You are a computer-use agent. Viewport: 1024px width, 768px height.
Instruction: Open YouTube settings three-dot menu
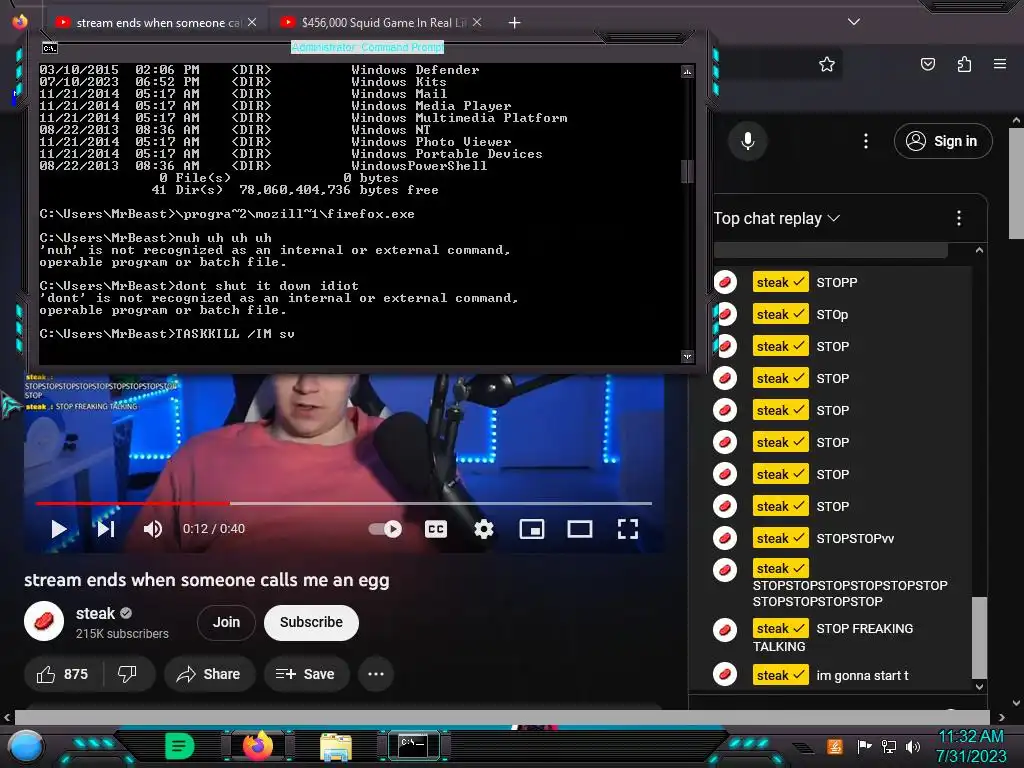click(x=866, y=141)
